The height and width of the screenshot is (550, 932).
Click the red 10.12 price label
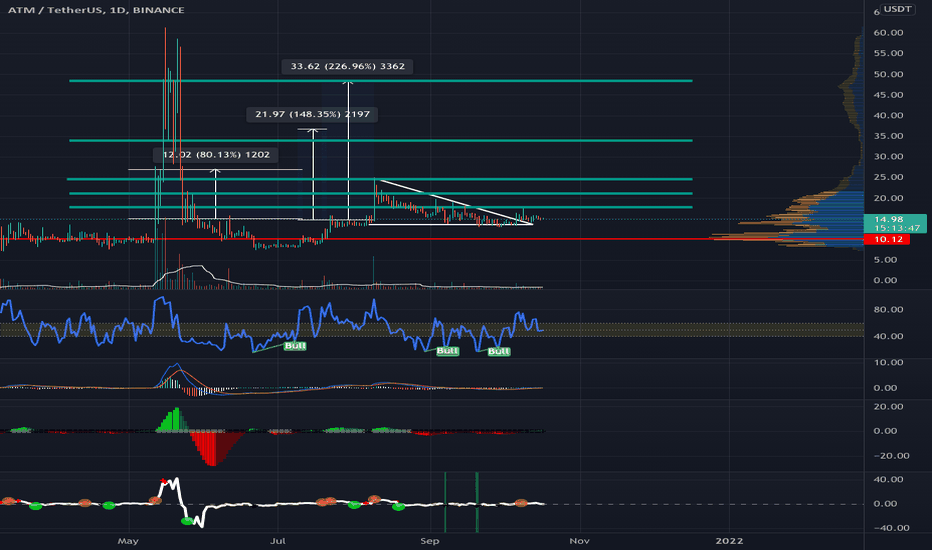coord(887,239)
